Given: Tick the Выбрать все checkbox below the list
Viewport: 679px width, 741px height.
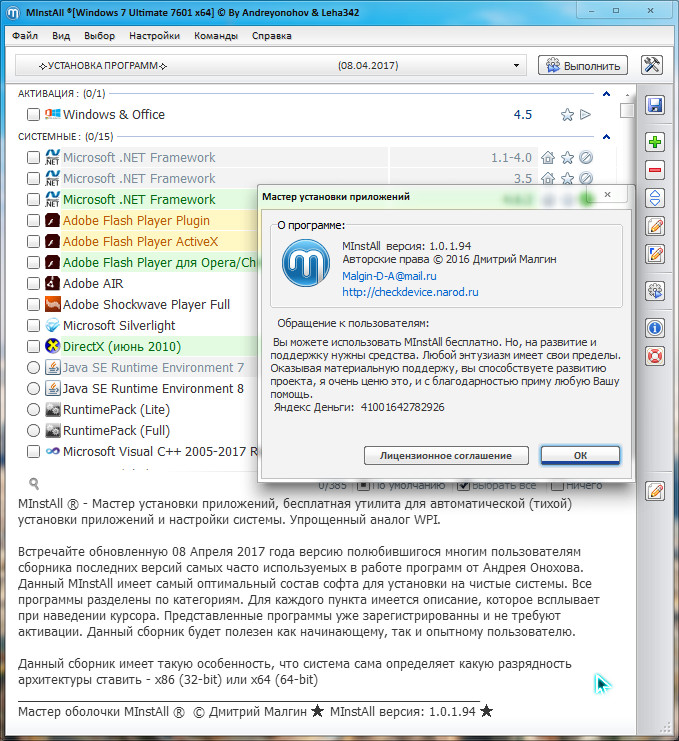Looking at the screenshot, I should pos(464,485).
